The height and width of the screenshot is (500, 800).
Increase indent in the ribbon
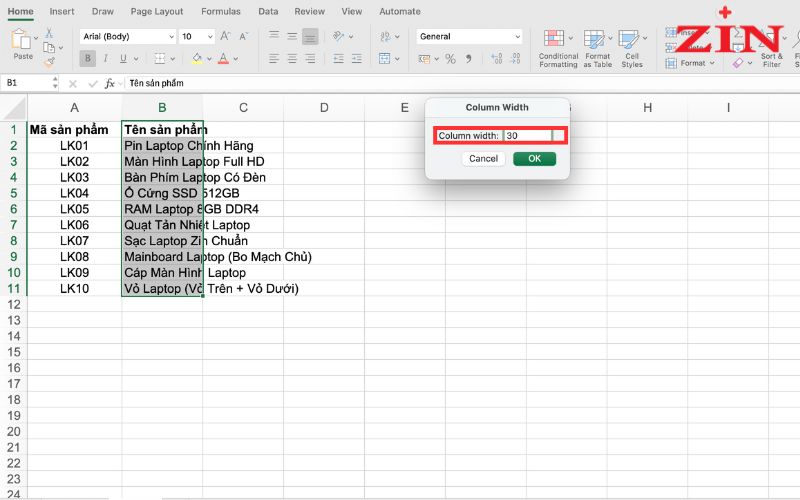tap(357, 59)
